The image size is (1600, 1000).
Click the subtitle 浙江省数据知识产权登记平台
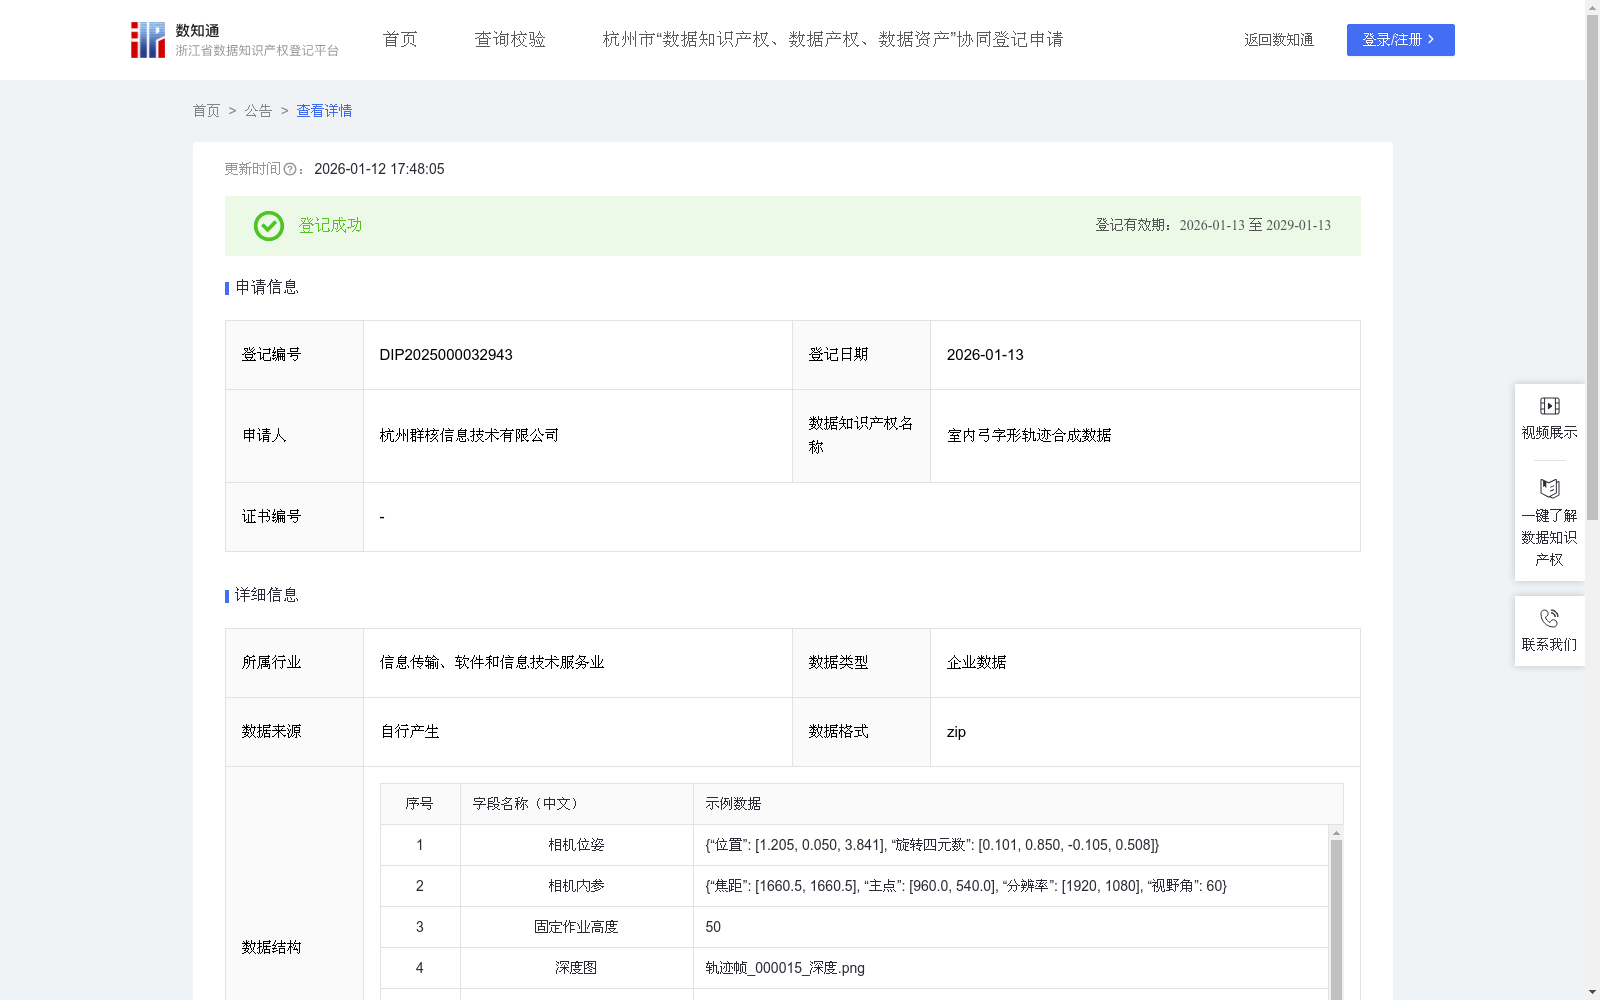click(257, 50)
